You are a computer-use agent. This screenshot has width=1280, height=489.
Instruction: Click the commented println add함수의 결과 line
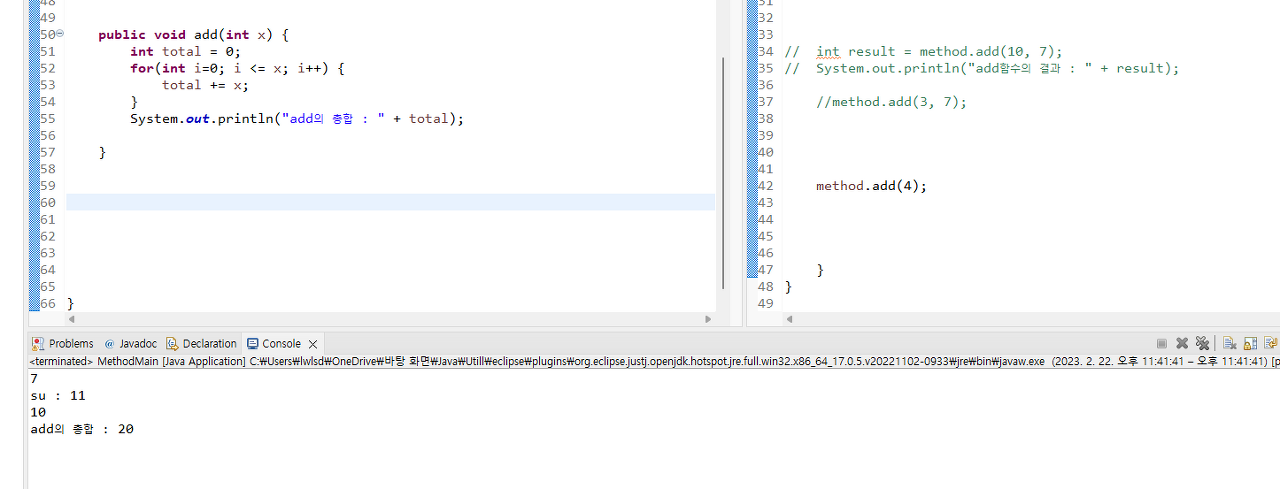click(x=982, y=68)
